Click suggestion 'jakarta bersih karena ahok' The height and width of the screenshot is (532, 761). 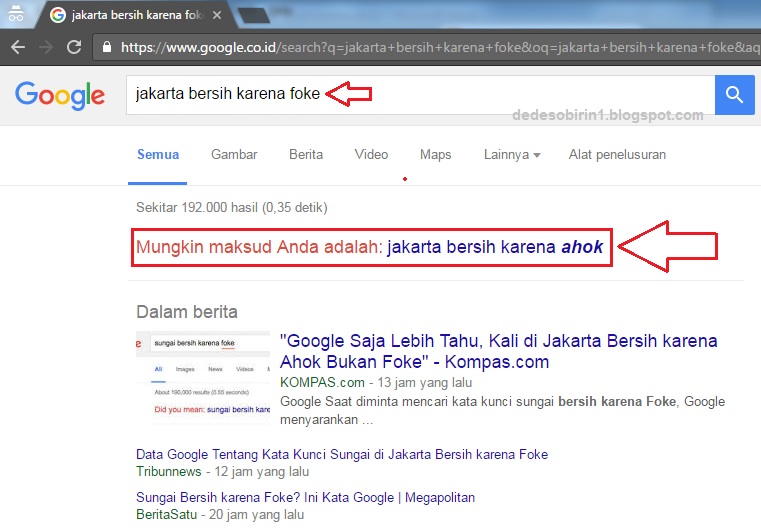pyautogui.click(x=495, y=247)
